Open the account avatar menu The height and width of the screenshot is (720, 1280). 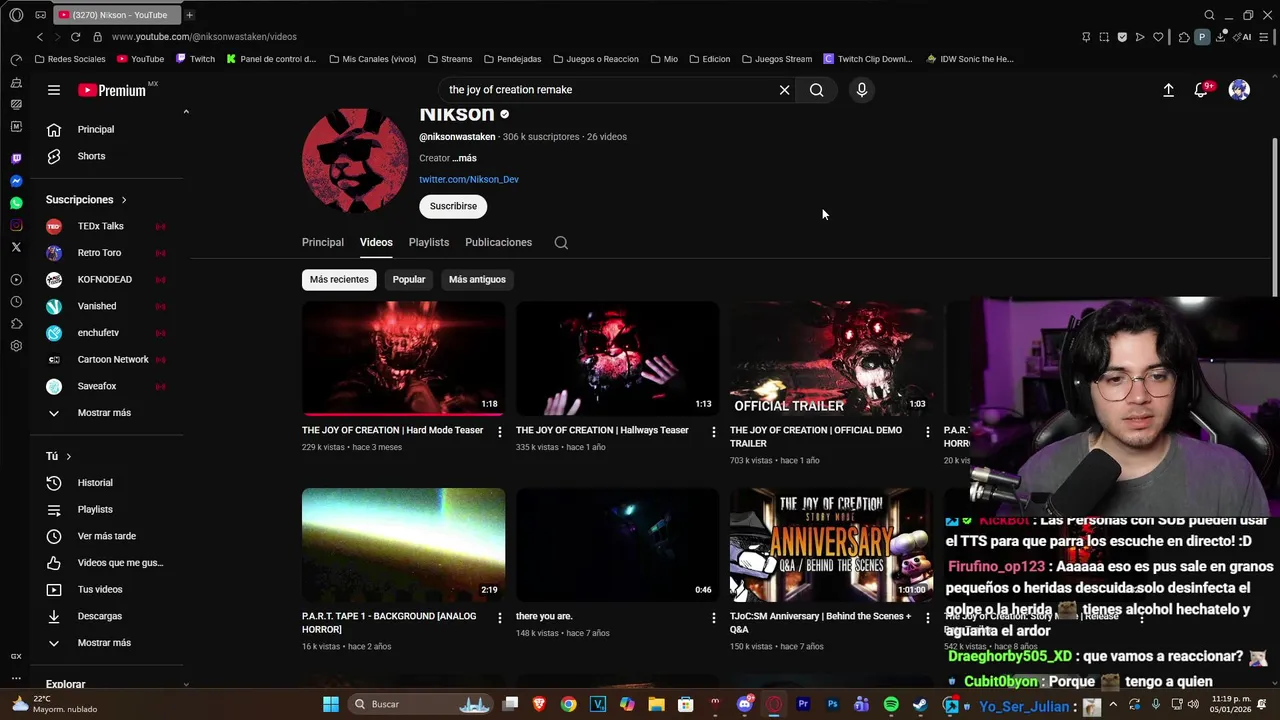click(1239, 90)
